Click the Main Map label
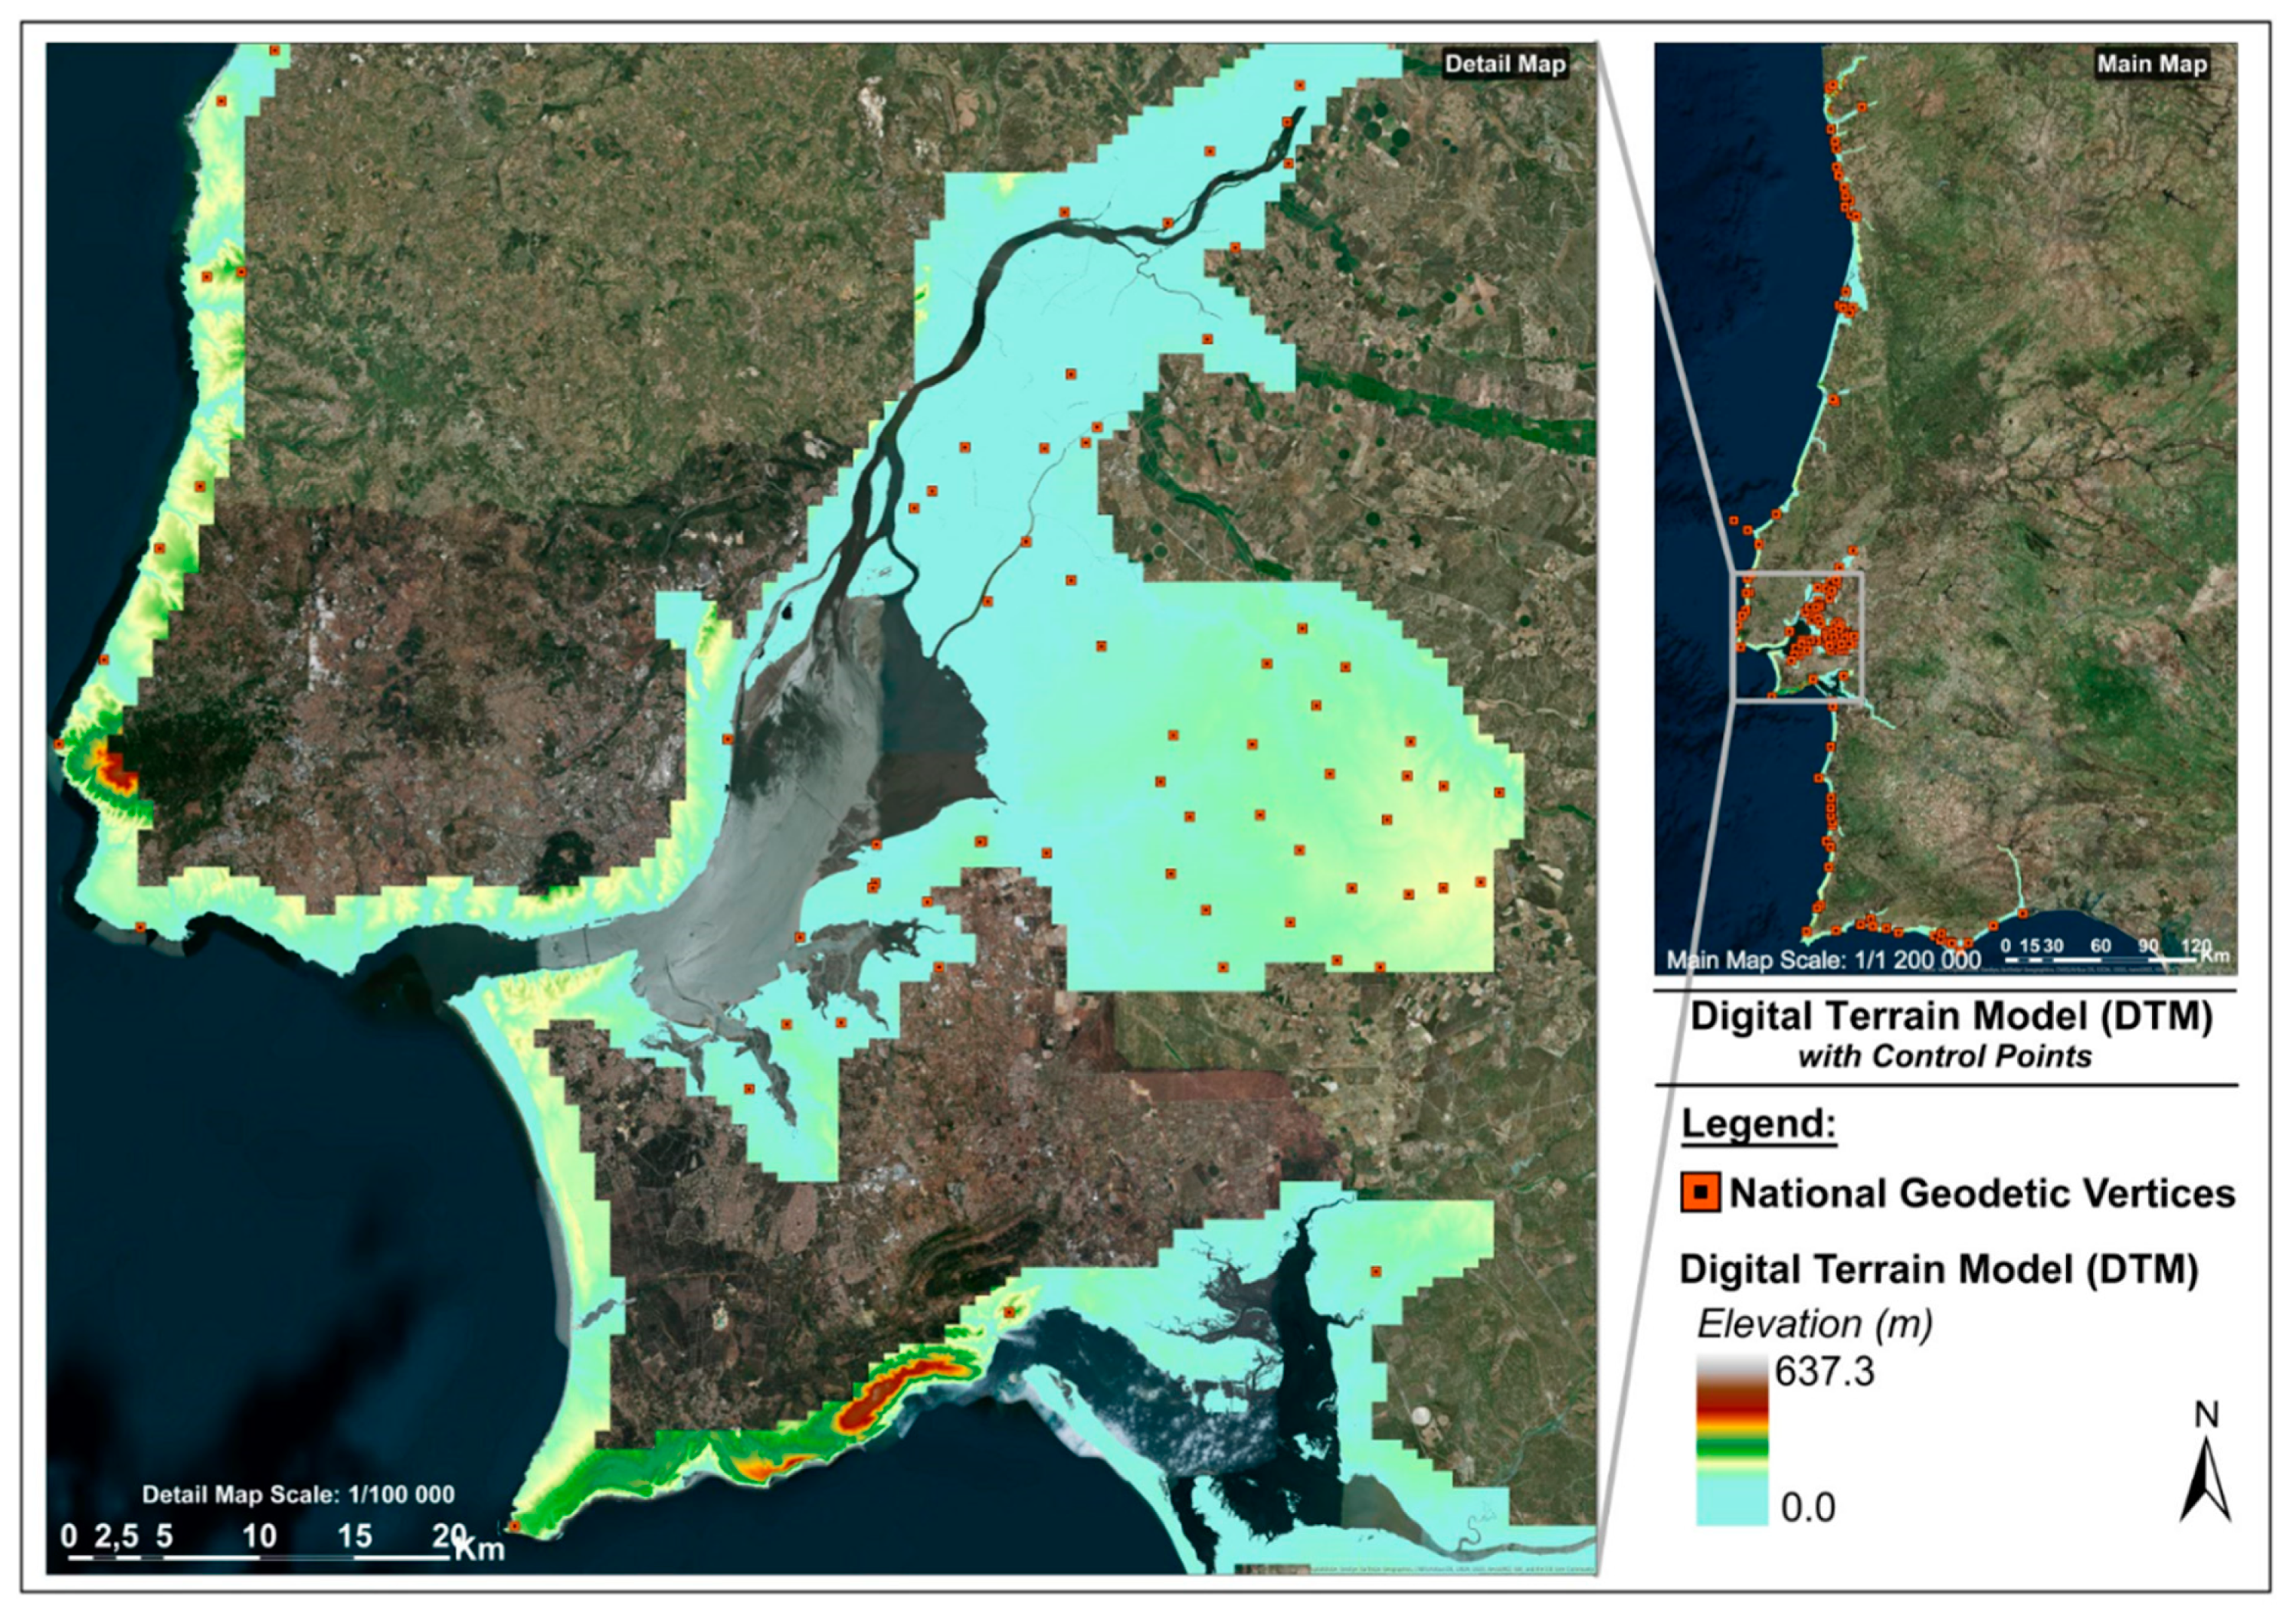The image size is (2296, 1613). point(2151,64)
